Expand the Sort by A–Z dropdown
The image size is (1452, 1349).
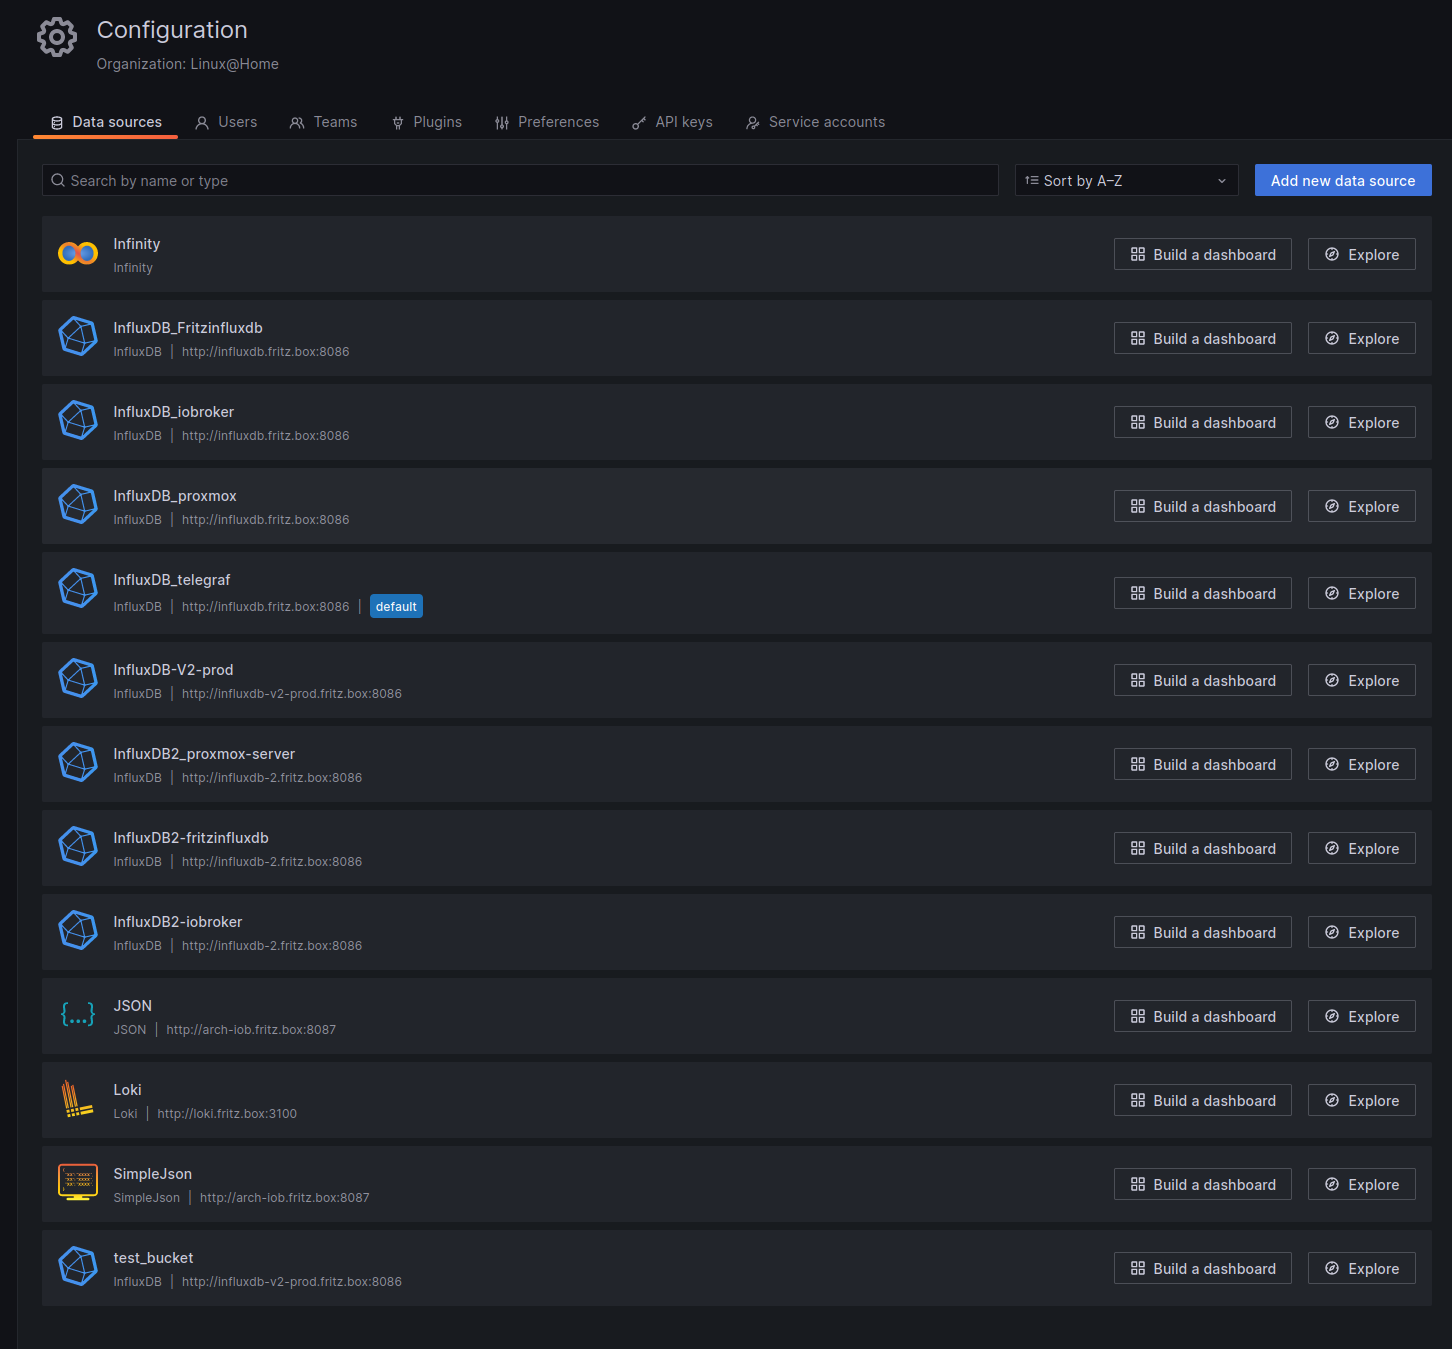[1127, 180]
